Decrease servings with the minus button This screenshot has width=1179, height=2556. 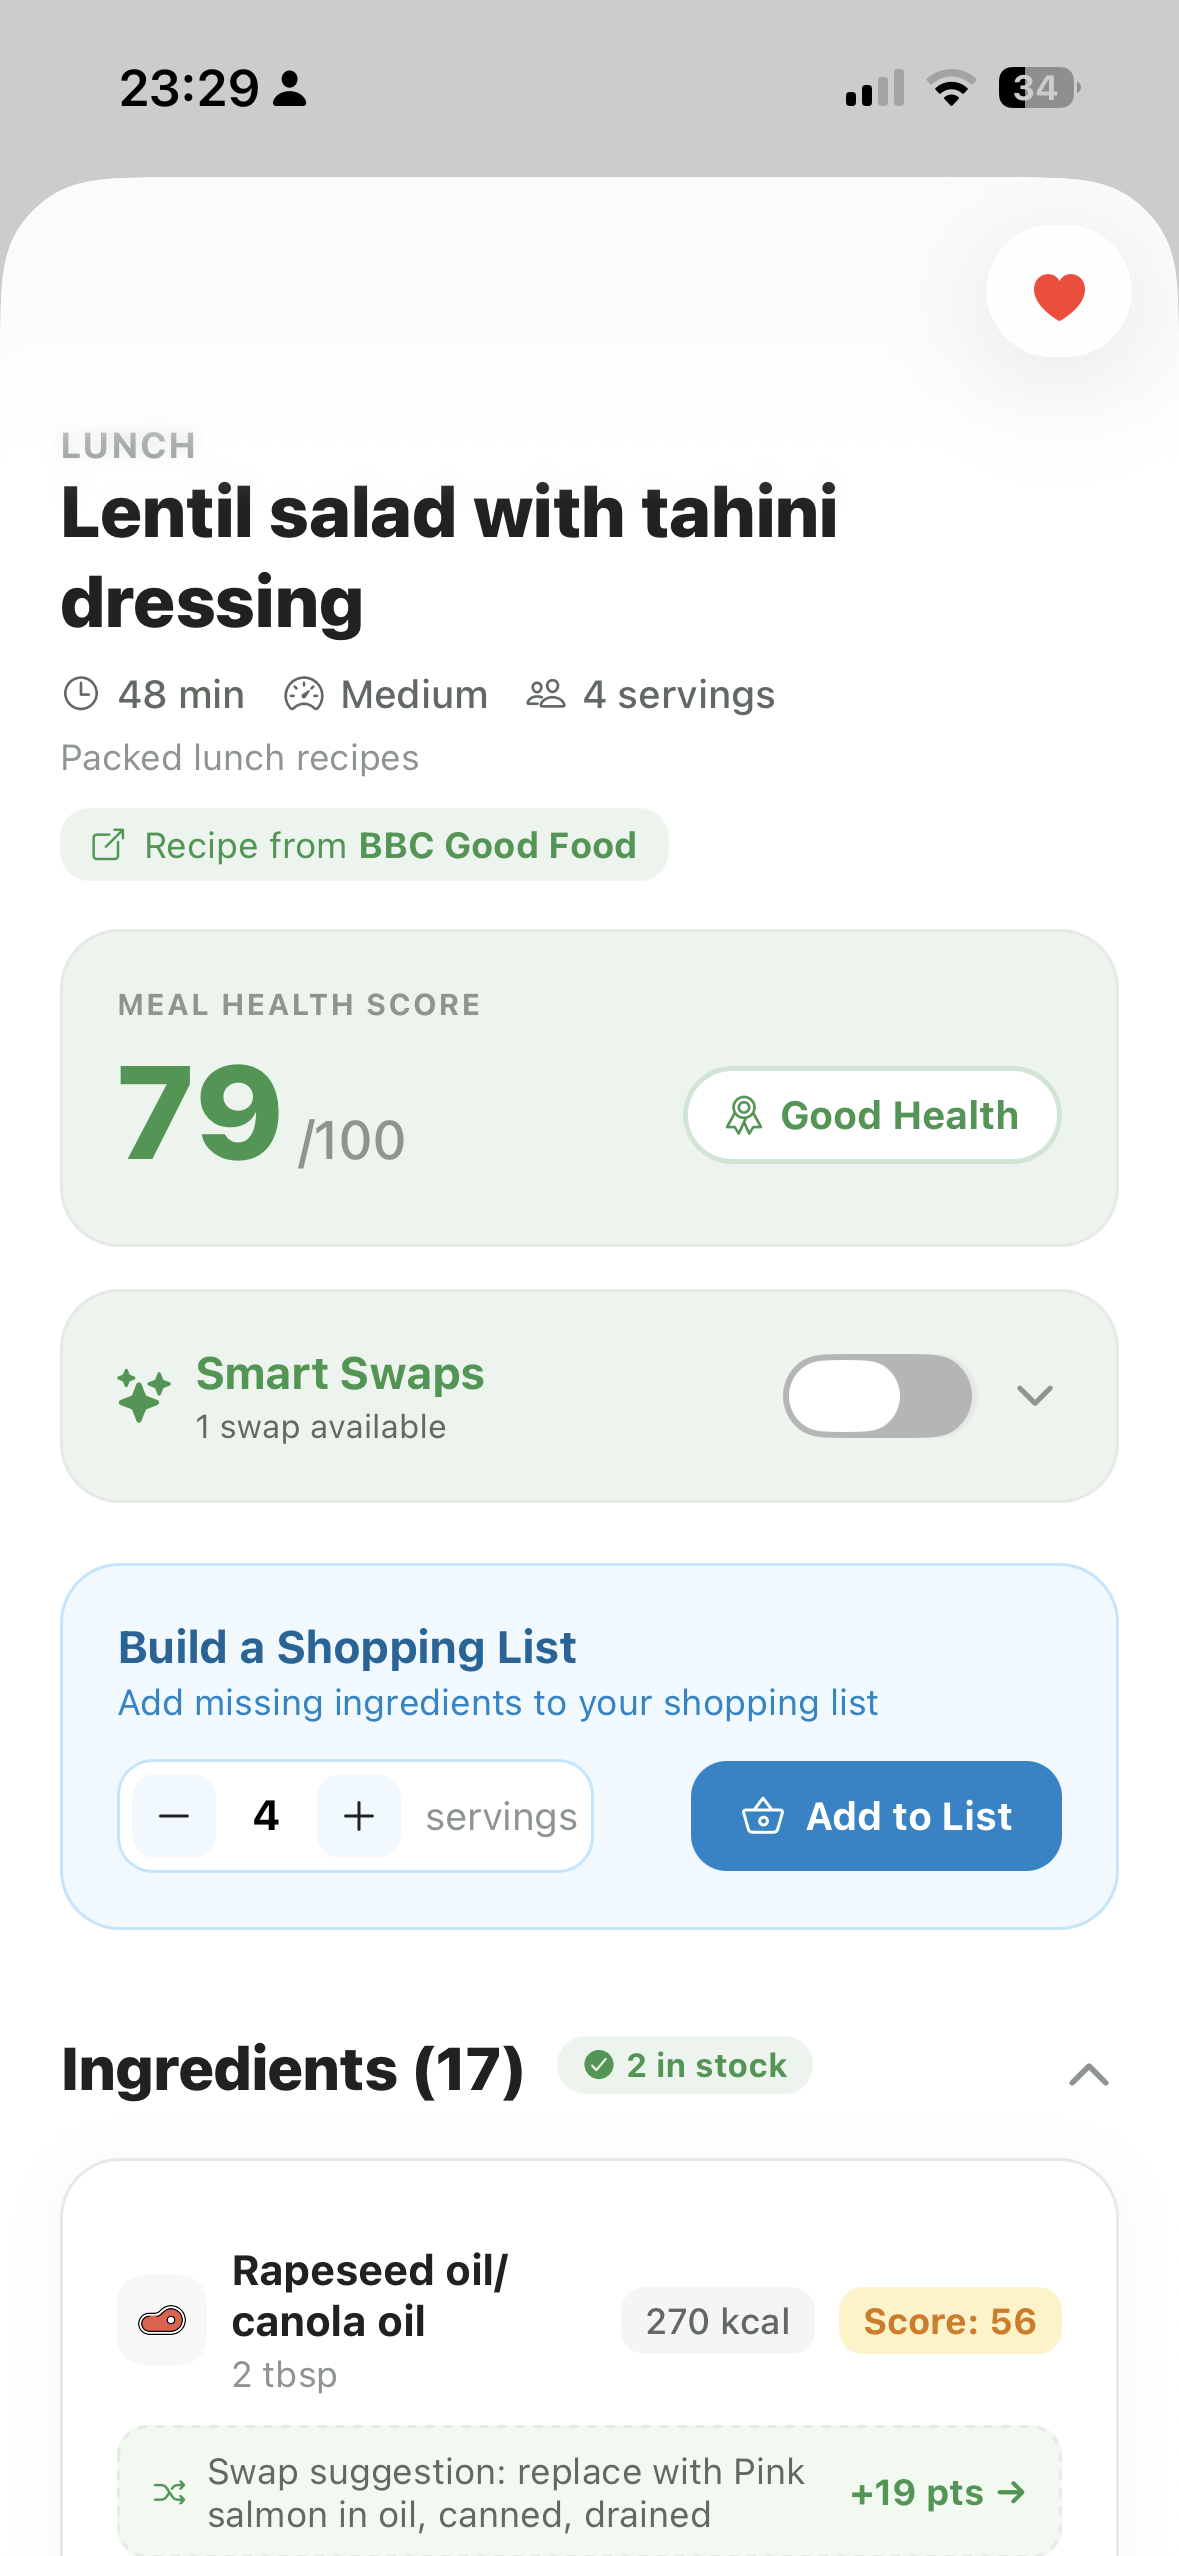174,1815
